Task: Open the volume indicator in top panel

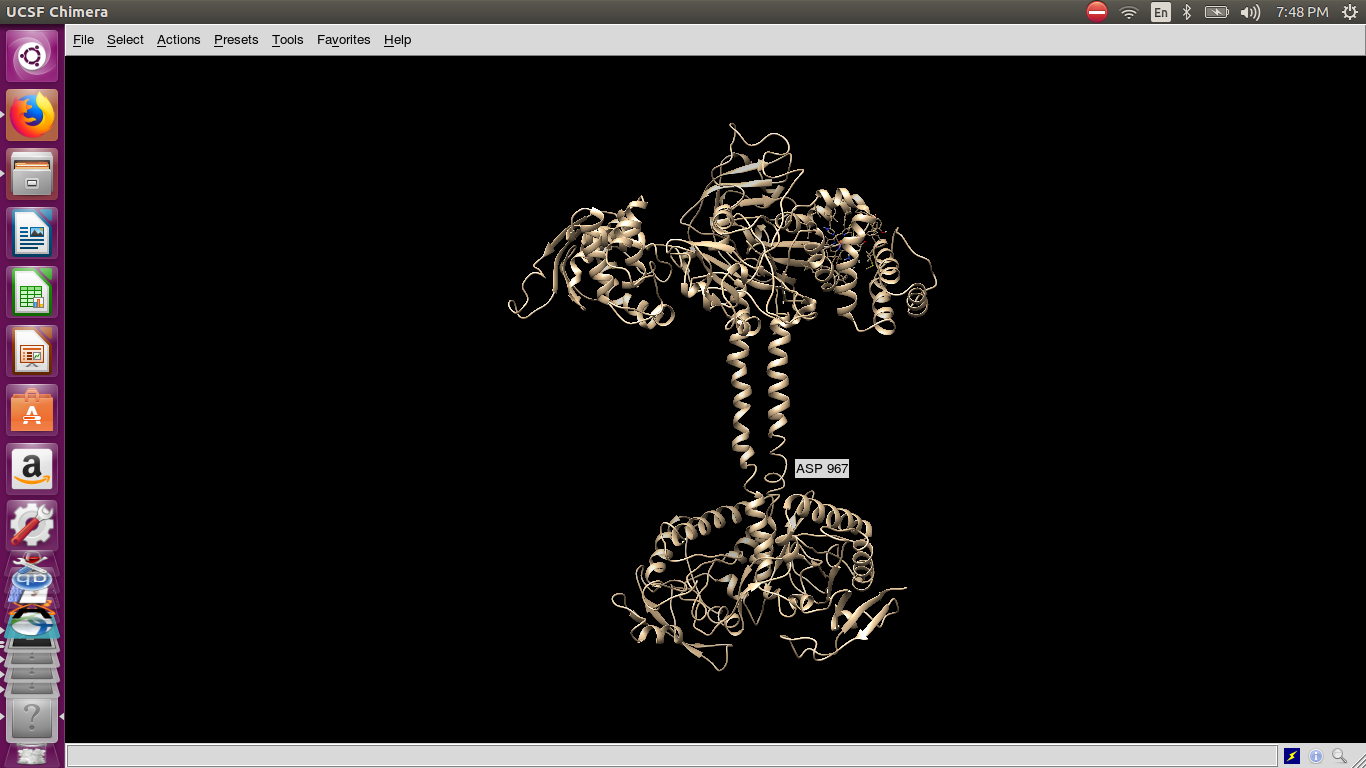Action: point(1250,12)
